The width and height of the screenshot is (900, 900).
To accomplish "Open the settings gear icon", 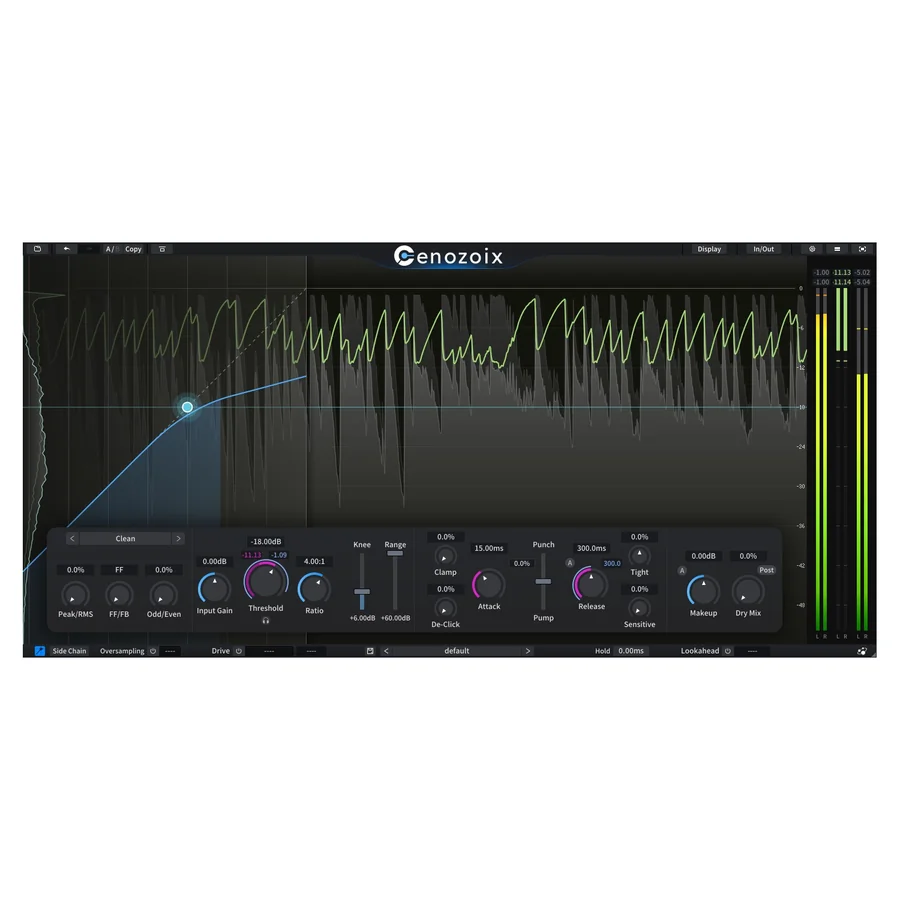I will [x=812, y=249].
